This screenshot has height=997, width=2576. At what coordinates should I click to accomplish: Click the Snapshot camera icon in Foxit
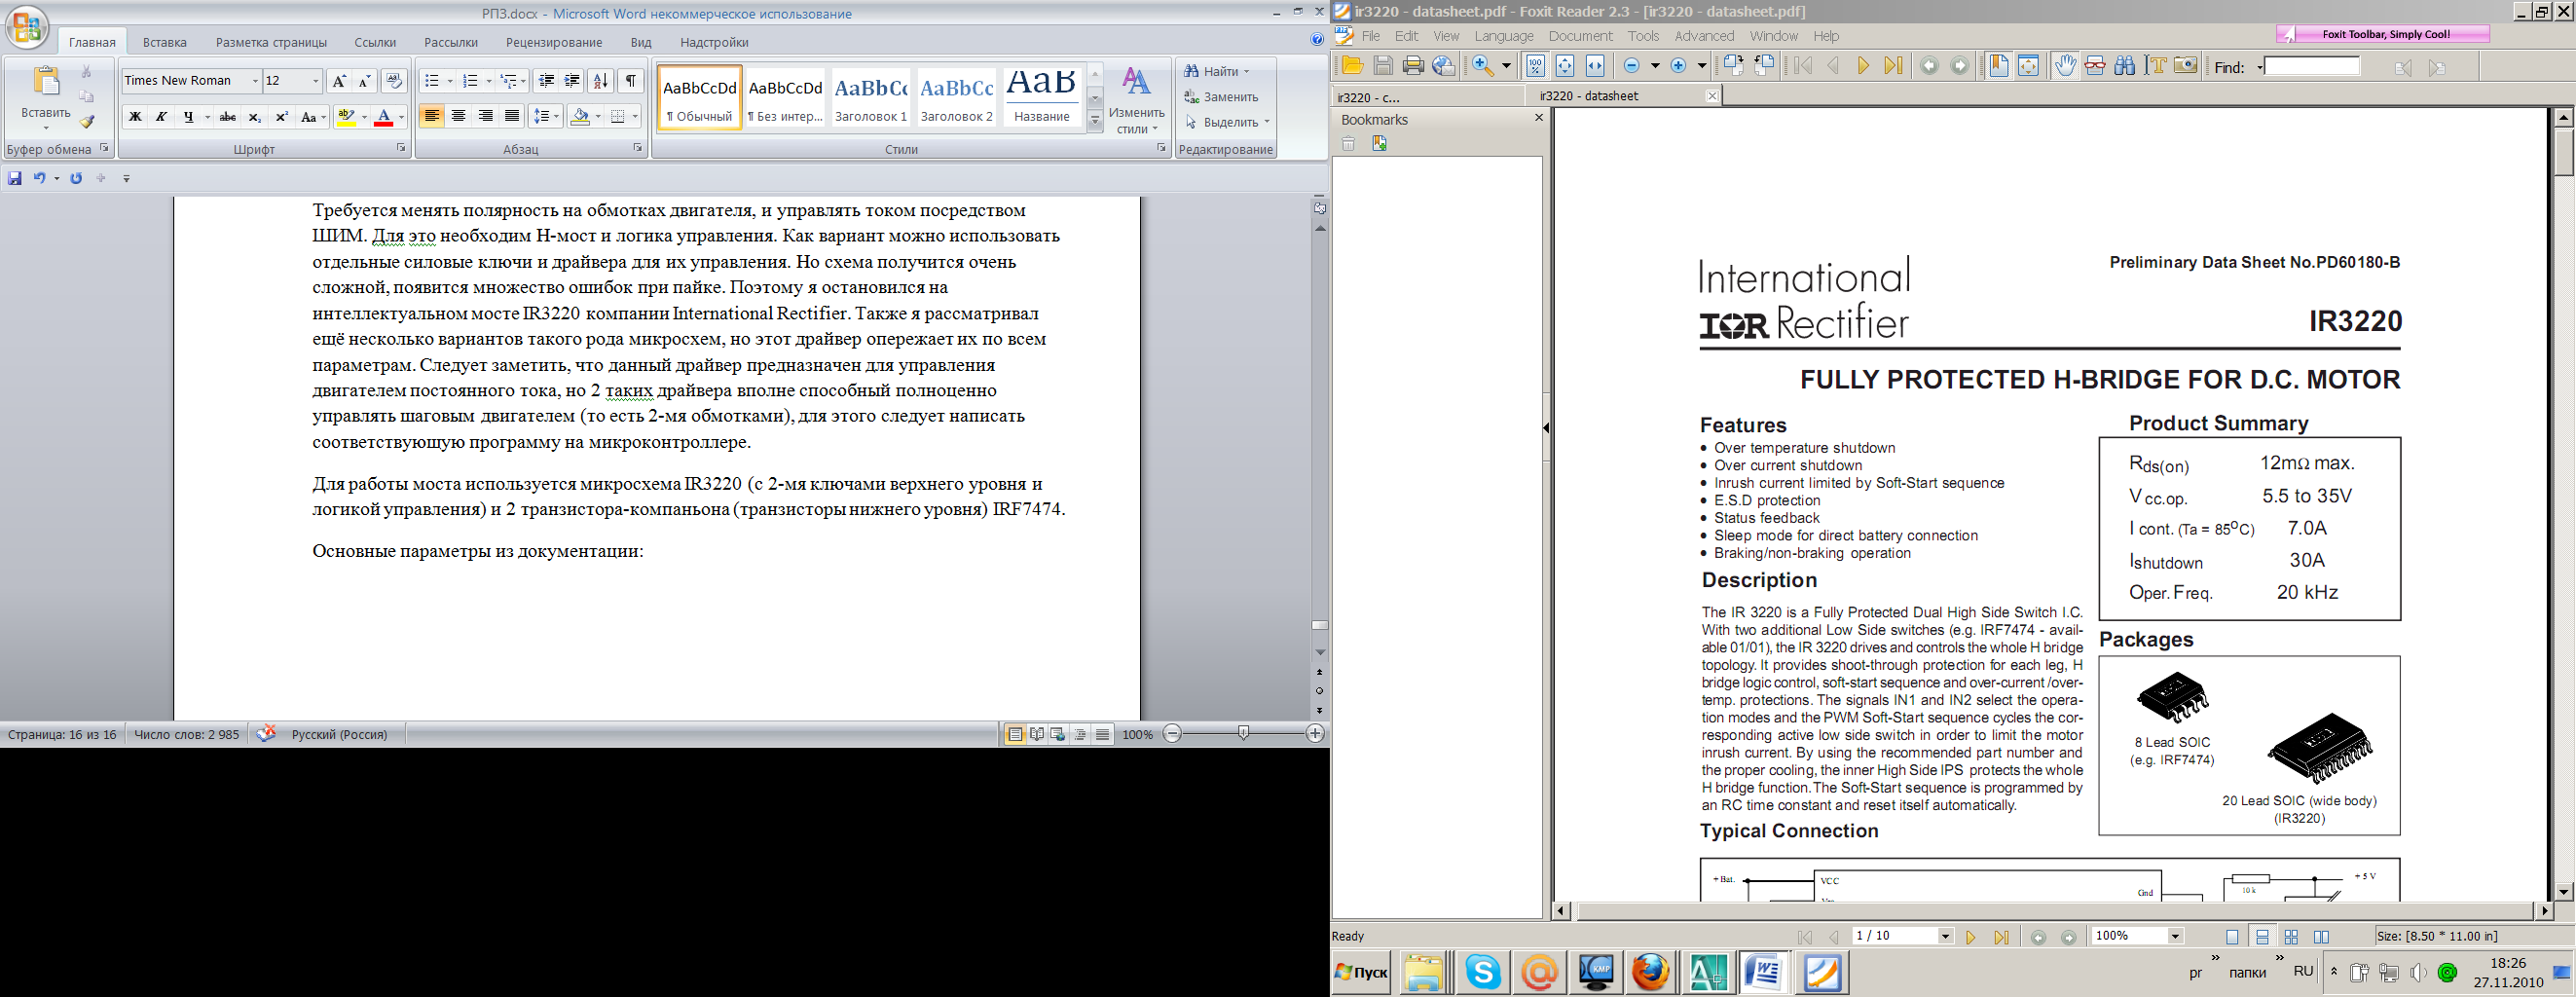tap(2186, 66)
